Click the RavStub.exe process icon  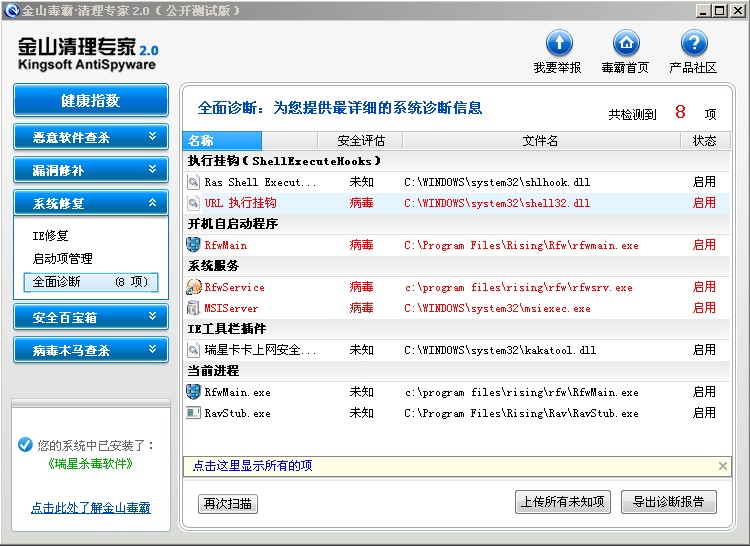click(193, 413)
